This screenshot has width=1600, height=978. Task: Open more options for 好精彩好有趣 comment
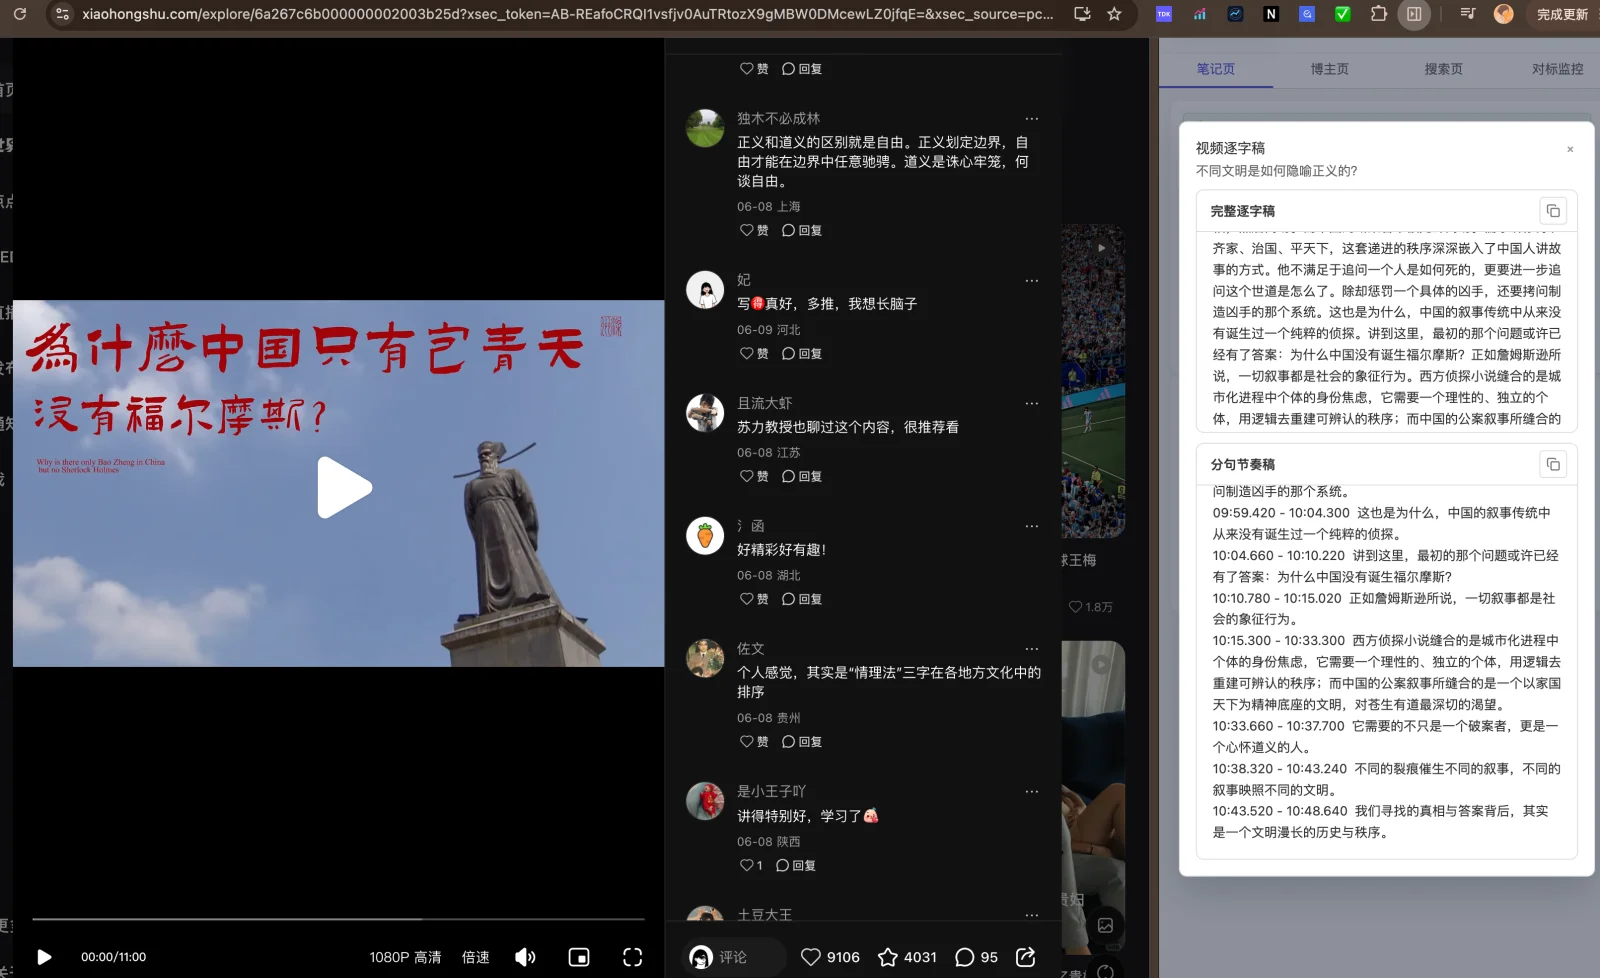(x=1032, y=526)
